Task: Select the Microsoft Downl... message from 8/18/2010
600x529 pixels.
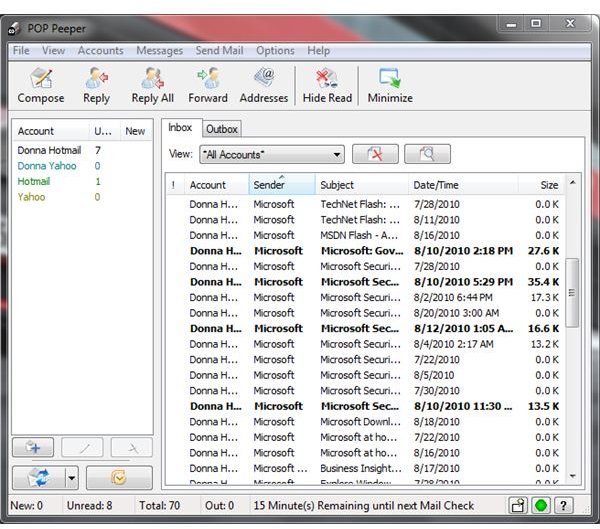Action: coord(366,422)
